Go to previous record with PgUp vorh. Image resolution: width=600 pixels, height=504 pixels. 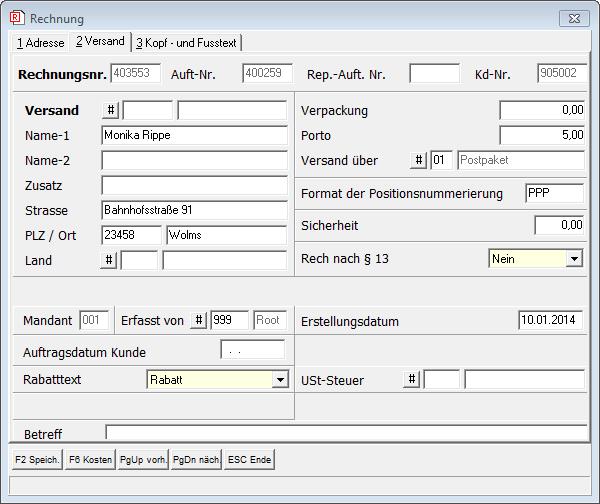pyautogui.click(x=143, y=460)
